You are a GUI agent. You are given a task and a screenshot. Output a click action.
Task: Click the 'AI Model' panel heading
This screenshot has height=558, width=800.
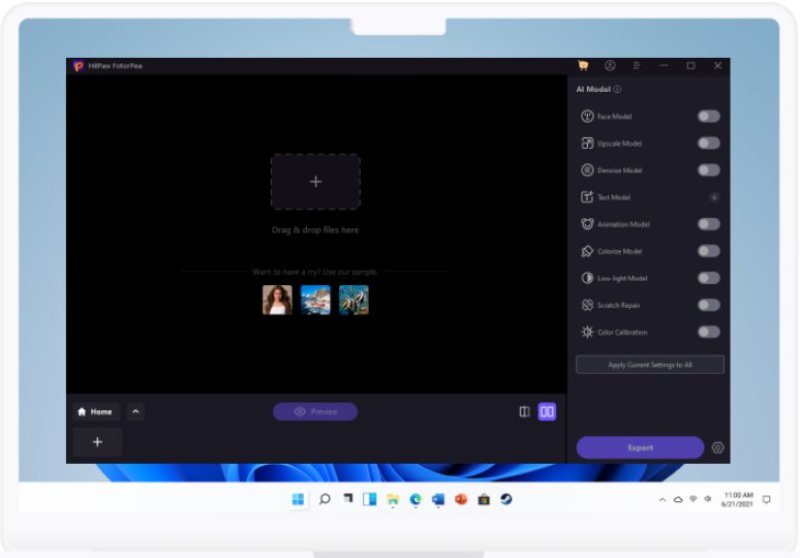point(593,89)
